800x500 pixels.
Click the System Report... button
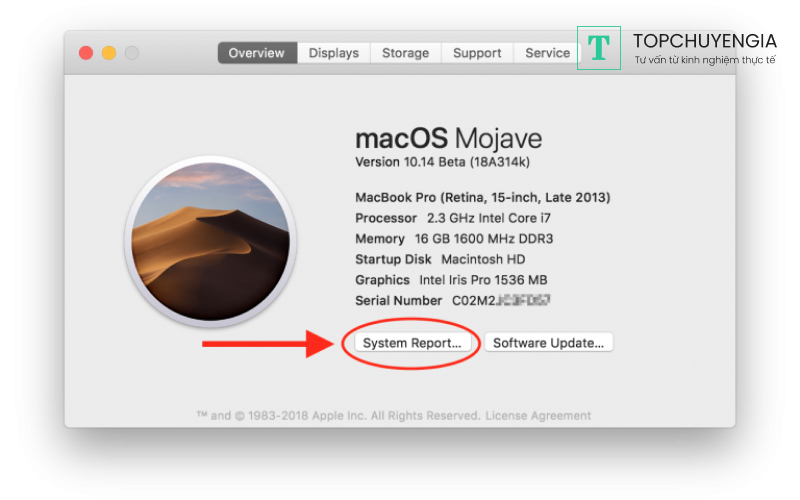coord(412,343)
